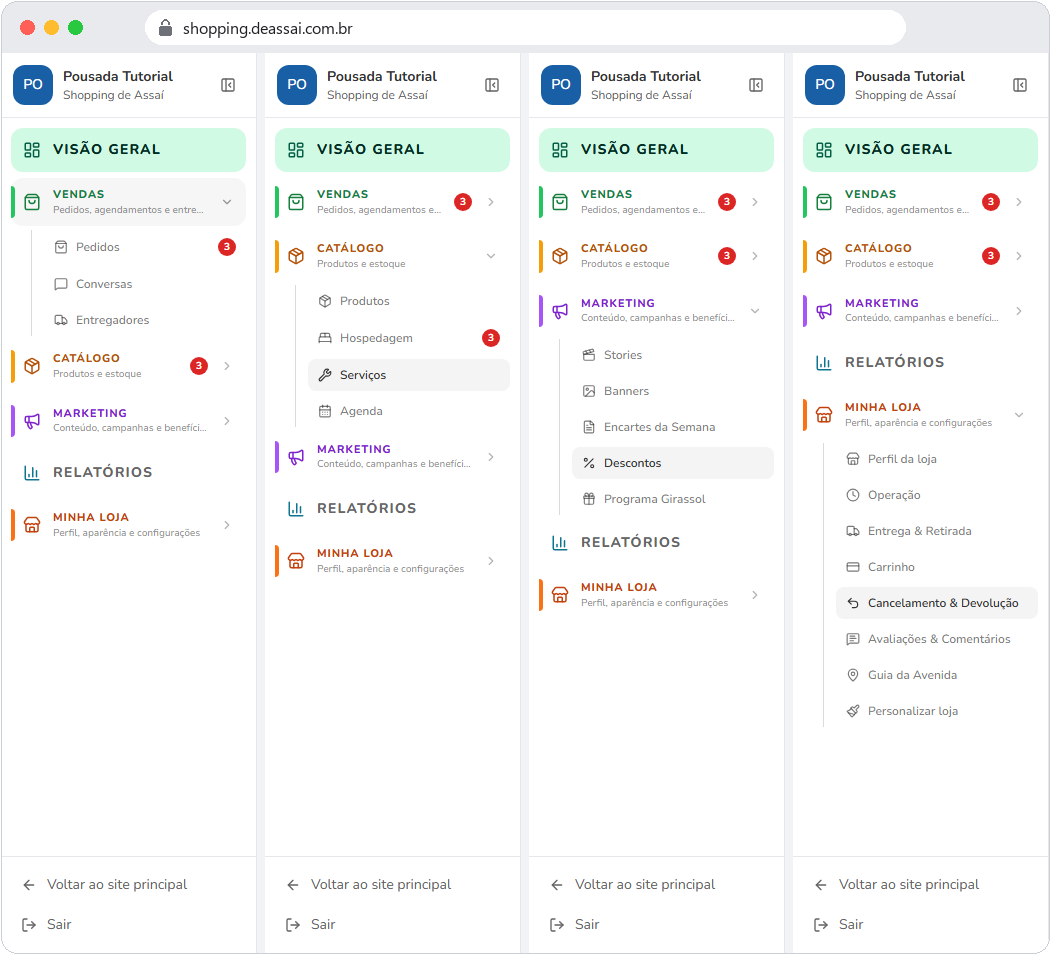
Task: Select the Entregadores truck icon item
Action: pyautogui.click(x=61, y=320)
